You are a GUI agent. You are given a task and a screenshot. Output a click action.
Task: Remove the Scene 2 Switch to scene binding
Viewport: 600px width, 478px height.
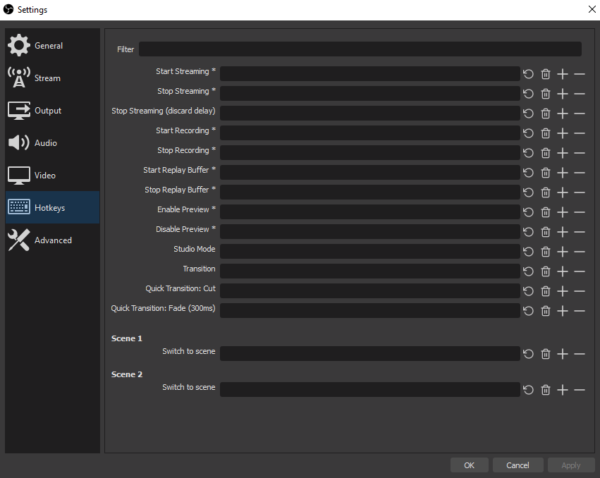[579, 390]
